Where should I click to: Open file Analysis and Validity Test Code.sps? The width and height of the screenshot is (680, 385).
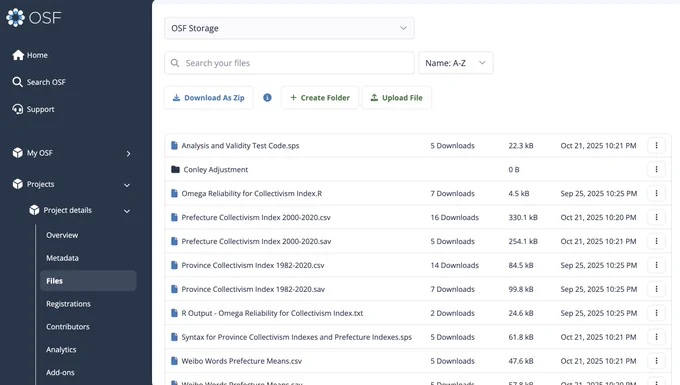[240, 146]
